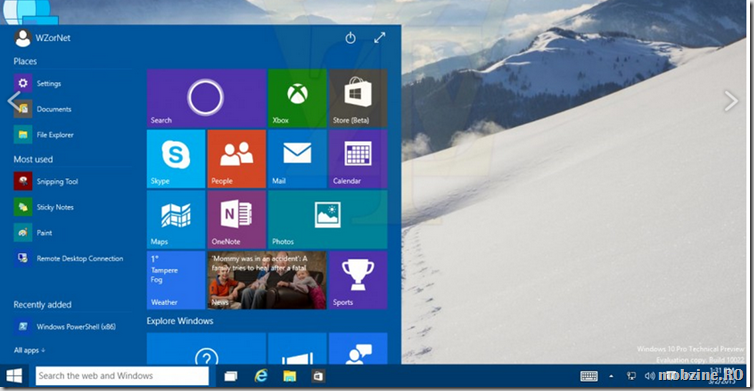This screenshot has height=391, width=754.
Task: Show hidden system tray icons
Action: [x=611, y=376]
